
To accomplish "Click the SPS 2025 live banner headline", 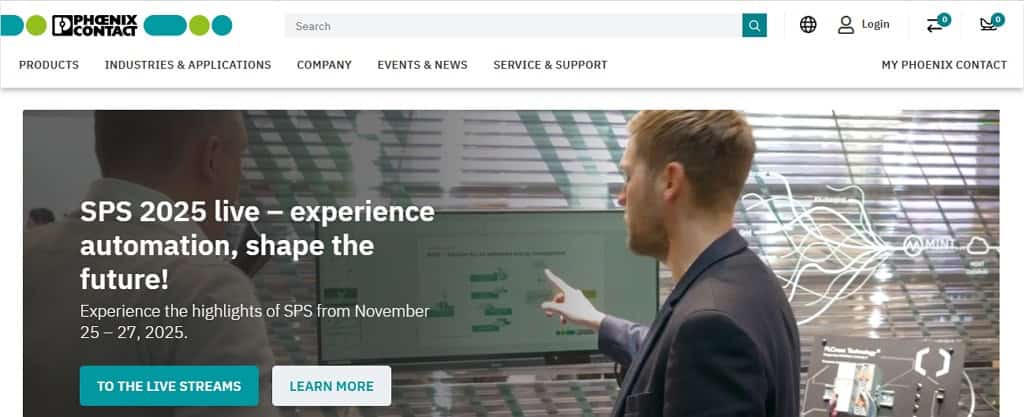I will pyautogui.click(x=257, y=245).
